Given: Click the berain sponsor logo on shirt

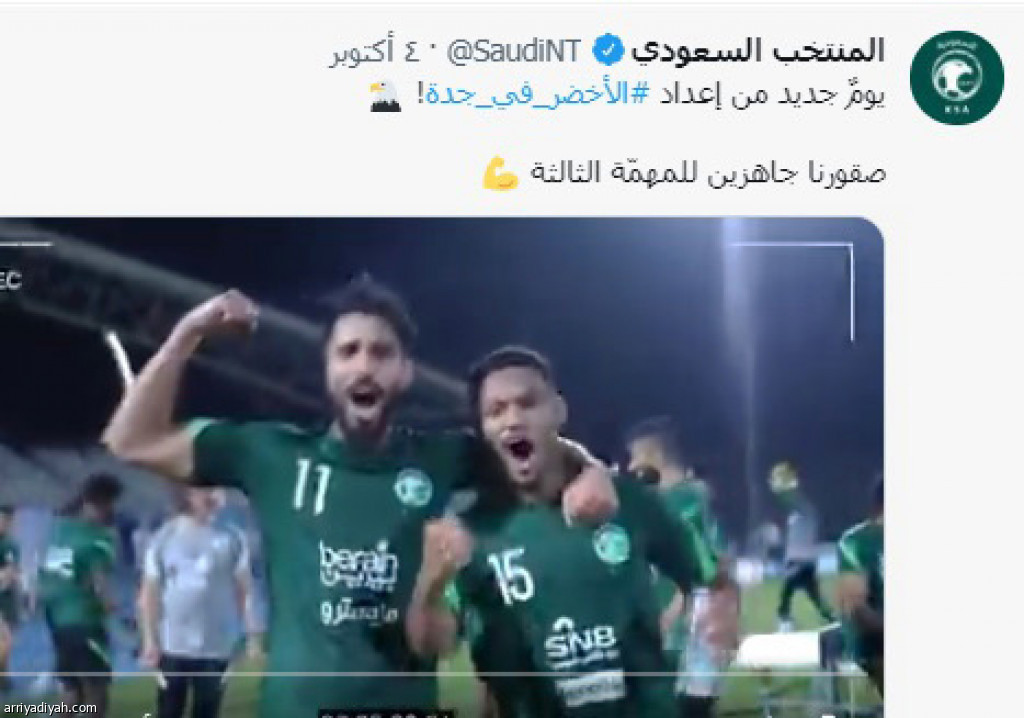Looking at the screenshot, I should 359,565.
